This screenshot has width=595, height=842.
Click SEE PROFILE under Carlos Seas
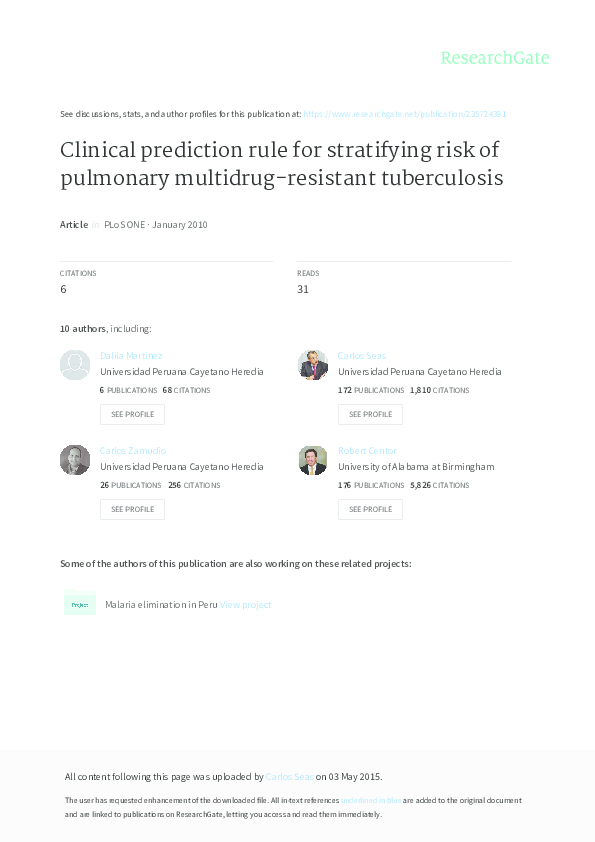(370, 414)
